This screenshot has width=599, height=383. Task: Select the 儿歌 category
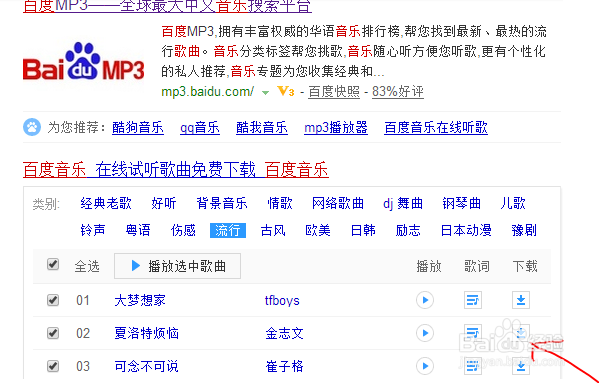coord(513,204)
